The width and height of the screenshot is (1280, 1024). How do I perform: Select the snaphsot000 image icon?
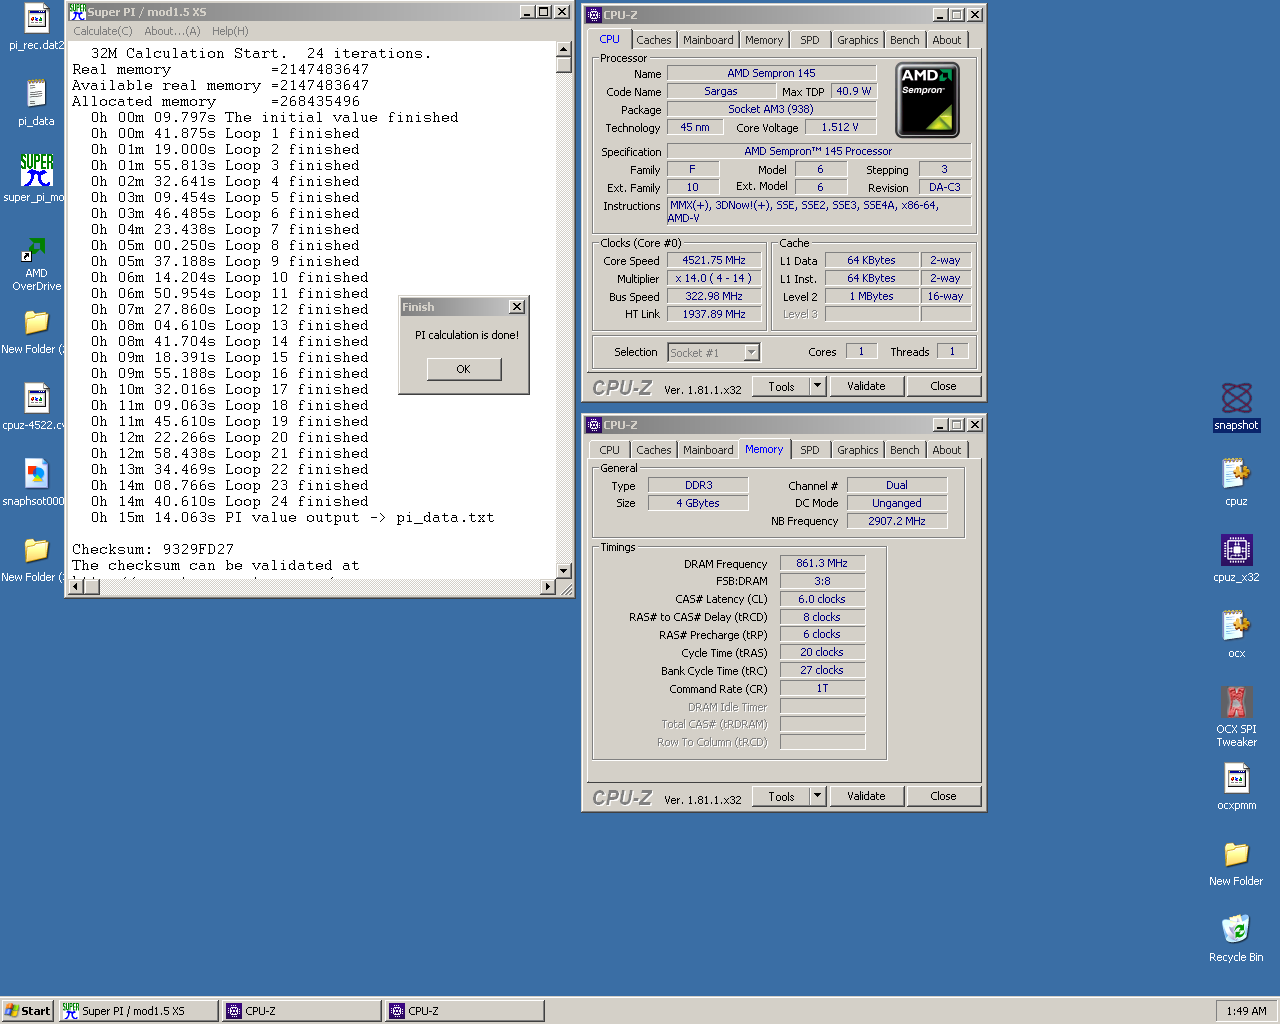[x=36, y=474]
